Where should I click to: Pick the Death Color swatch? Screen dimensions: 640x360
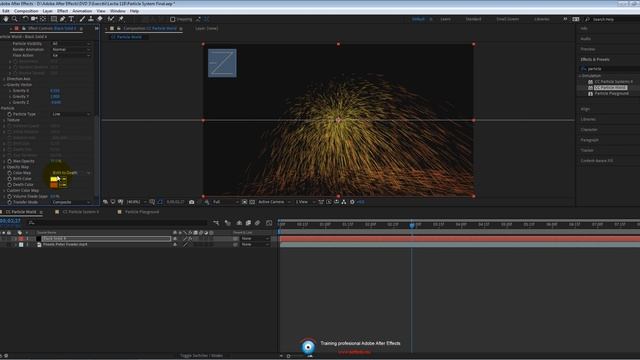54,185
